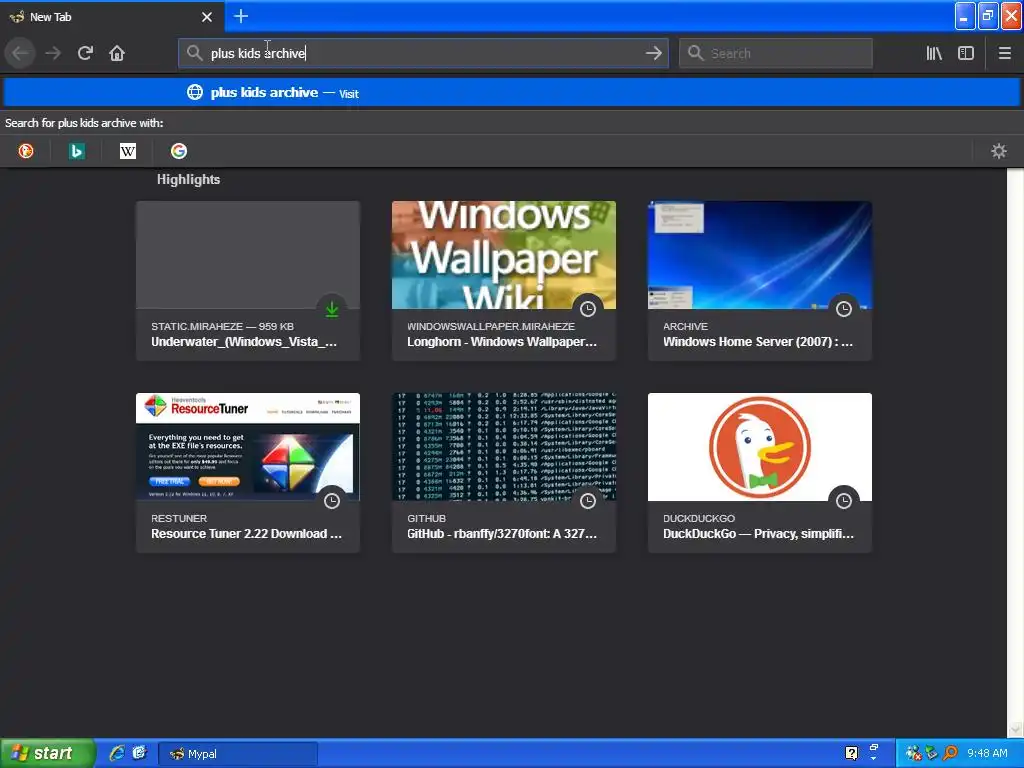Open the blank Underwater download thumbnail
This screenshot has width=1024, height=768.
pyautogui.click(x=248, y=255)
